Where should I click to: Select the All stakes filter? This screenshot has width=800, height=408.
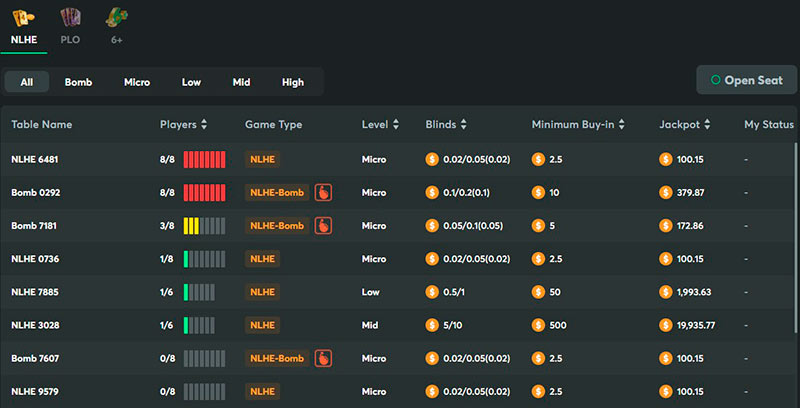tap(27, 82)
